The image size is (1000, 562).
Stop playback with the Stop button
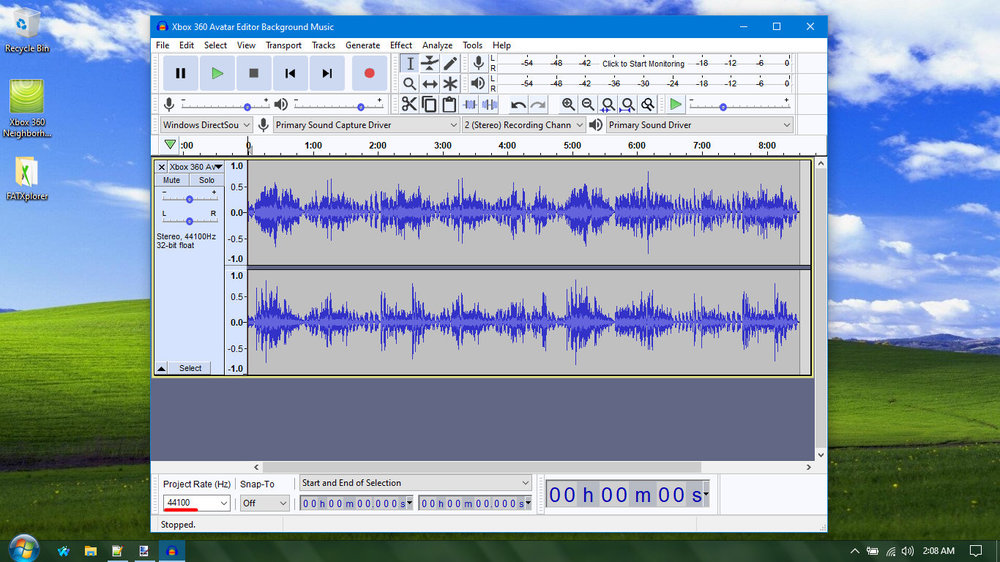click(x=253, y=73)
